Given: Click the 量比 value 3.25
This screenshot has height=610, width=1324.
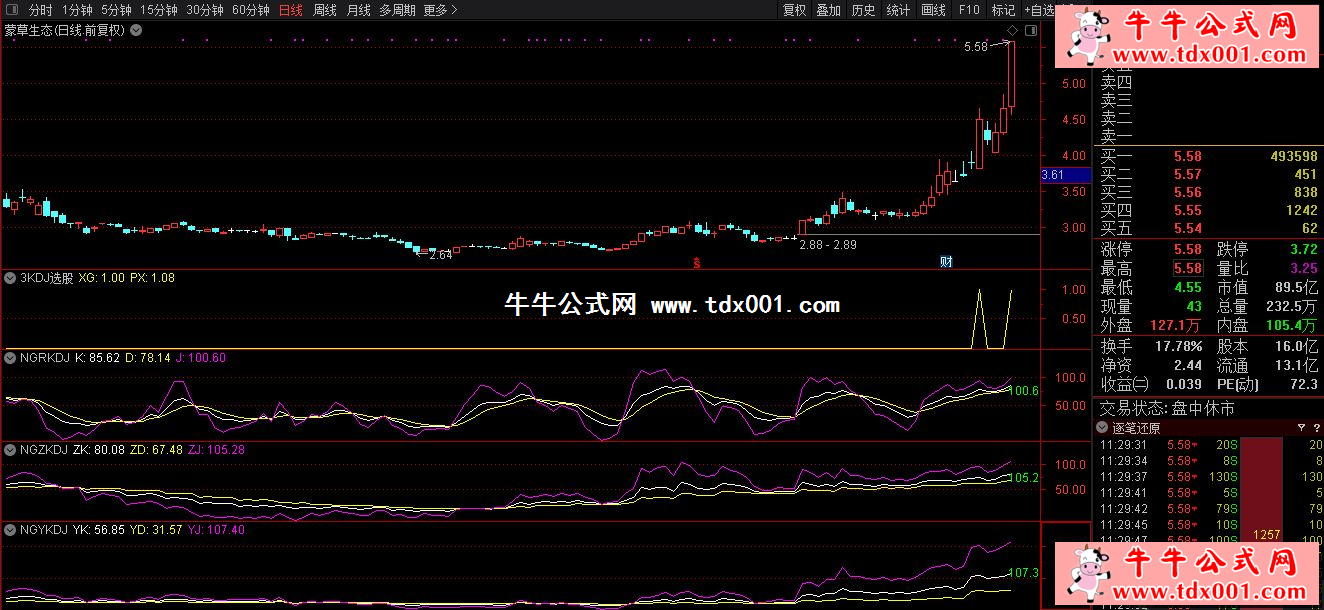Looking at the screenshot, I should [1303, 268].
